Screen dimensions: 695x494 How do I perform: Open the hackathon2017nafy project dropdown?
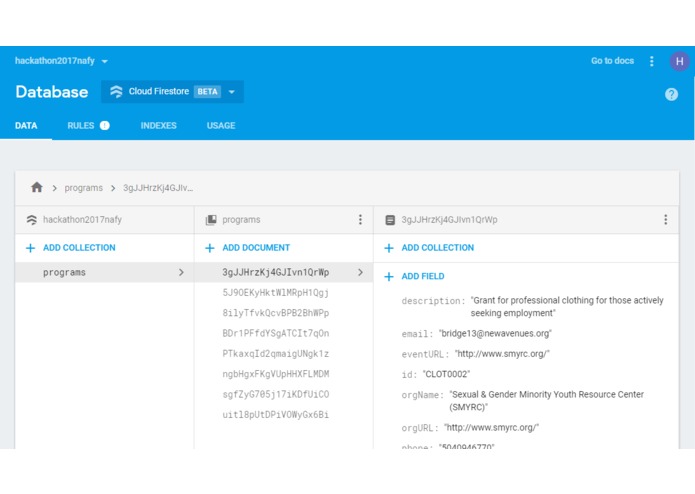coord(61,61)
